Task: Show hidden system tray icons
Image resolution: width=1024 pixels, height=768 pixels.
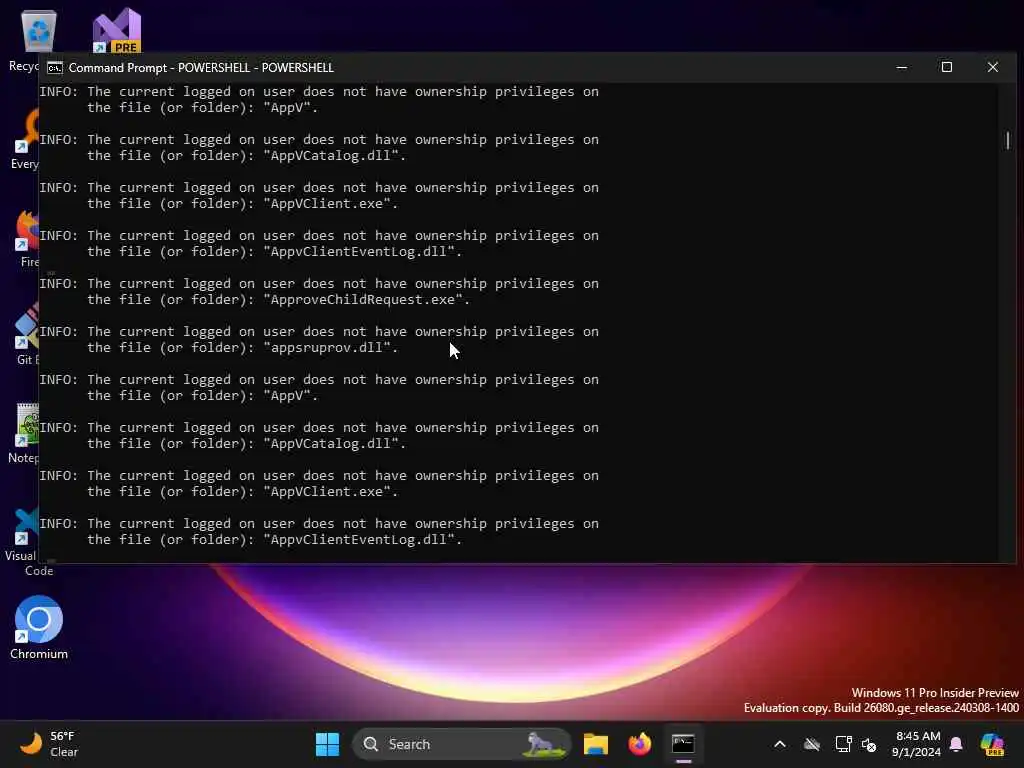Action: (780, 744)
